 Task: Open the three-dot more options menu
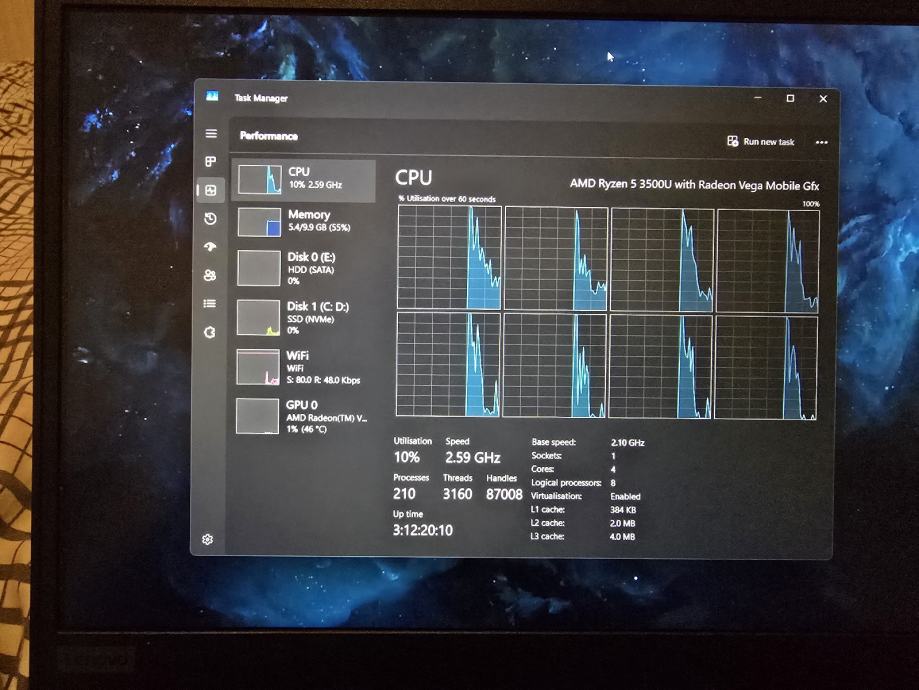(821, 142)
